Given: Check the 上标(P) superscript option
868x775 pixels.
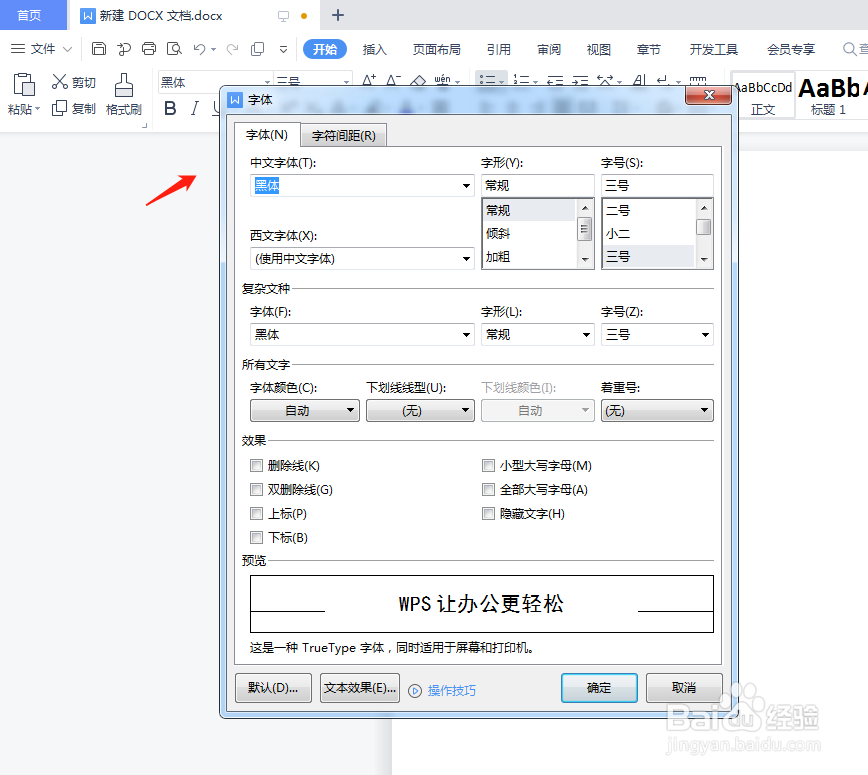Looking at the screenshot, I should pos(256,514).
